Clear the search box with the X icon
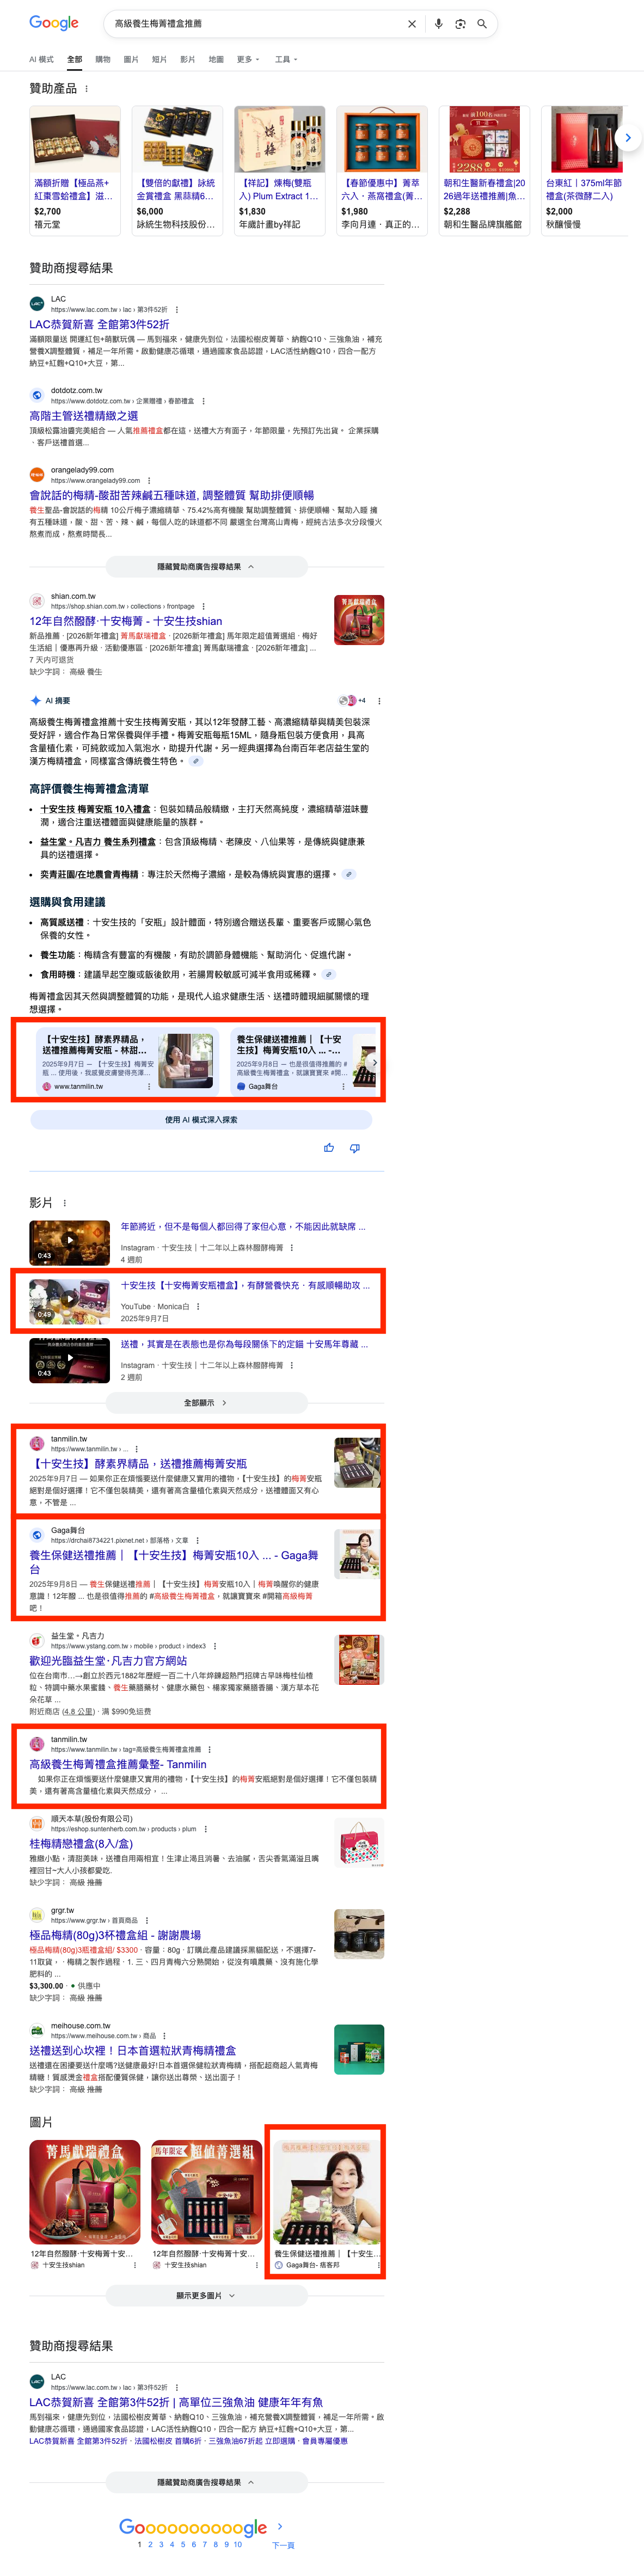The height and width of the screenshot is (2576, 644). [x=412, y=24]
